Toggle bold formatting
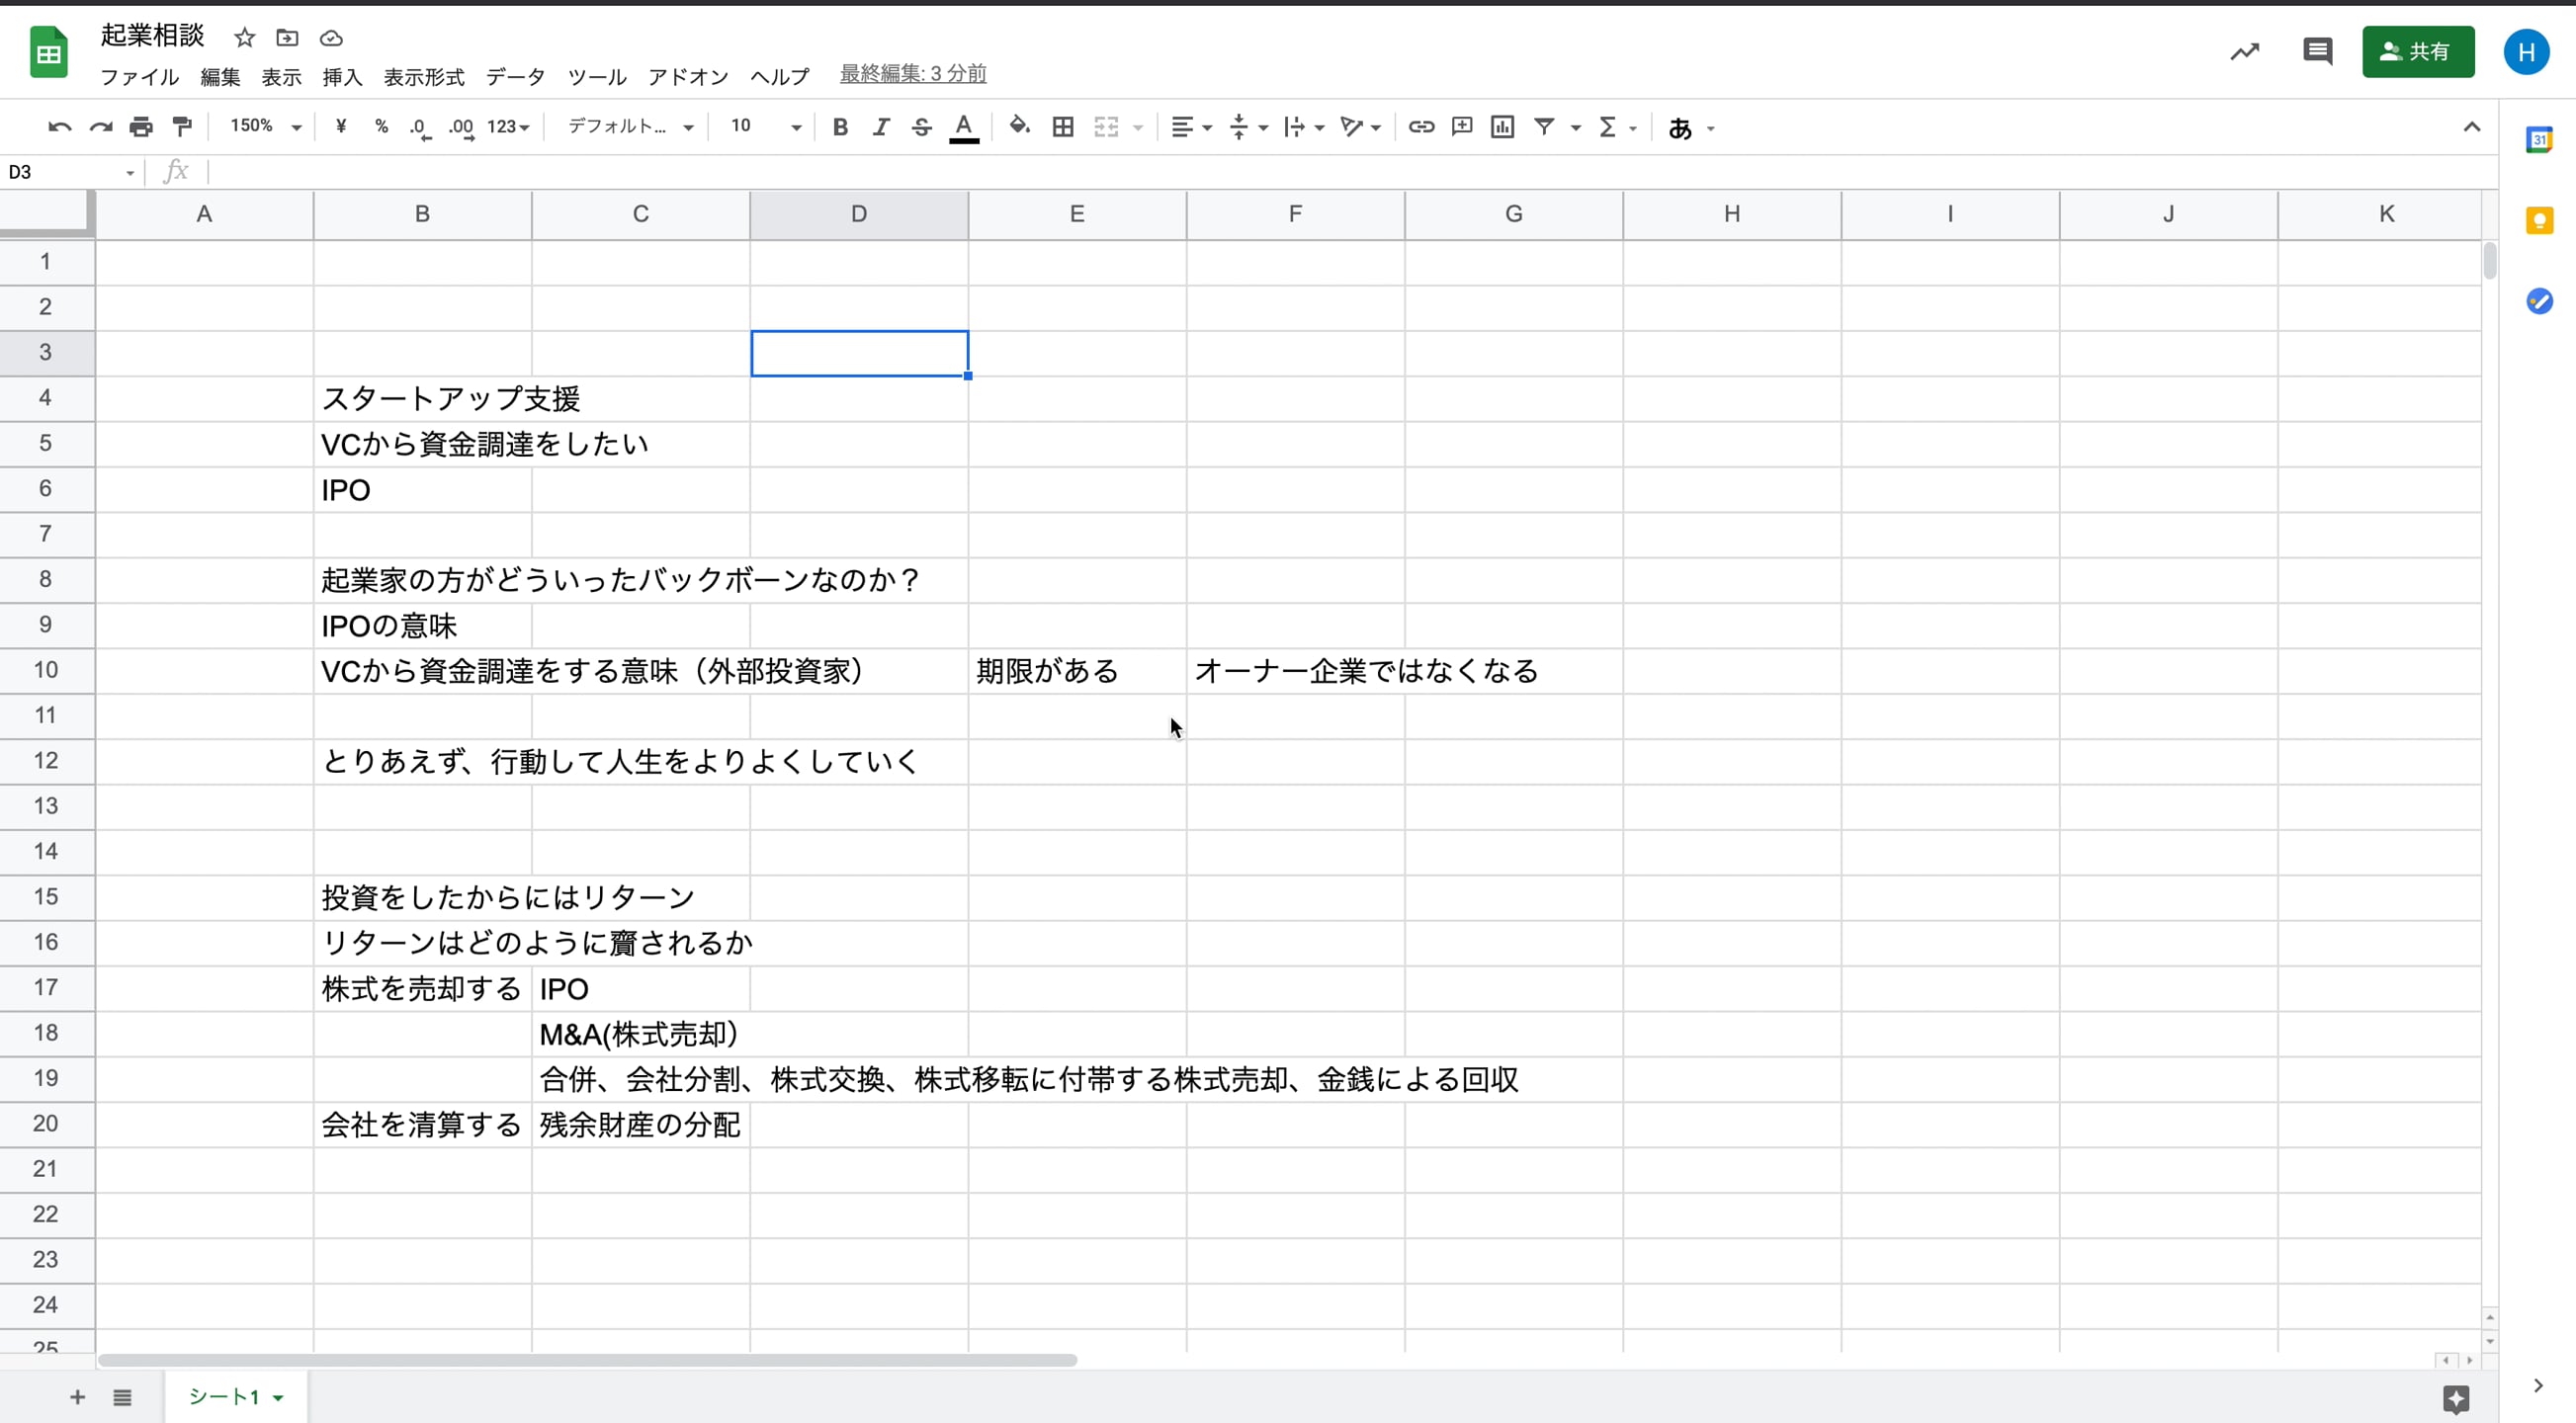 (x=840, y=127)
